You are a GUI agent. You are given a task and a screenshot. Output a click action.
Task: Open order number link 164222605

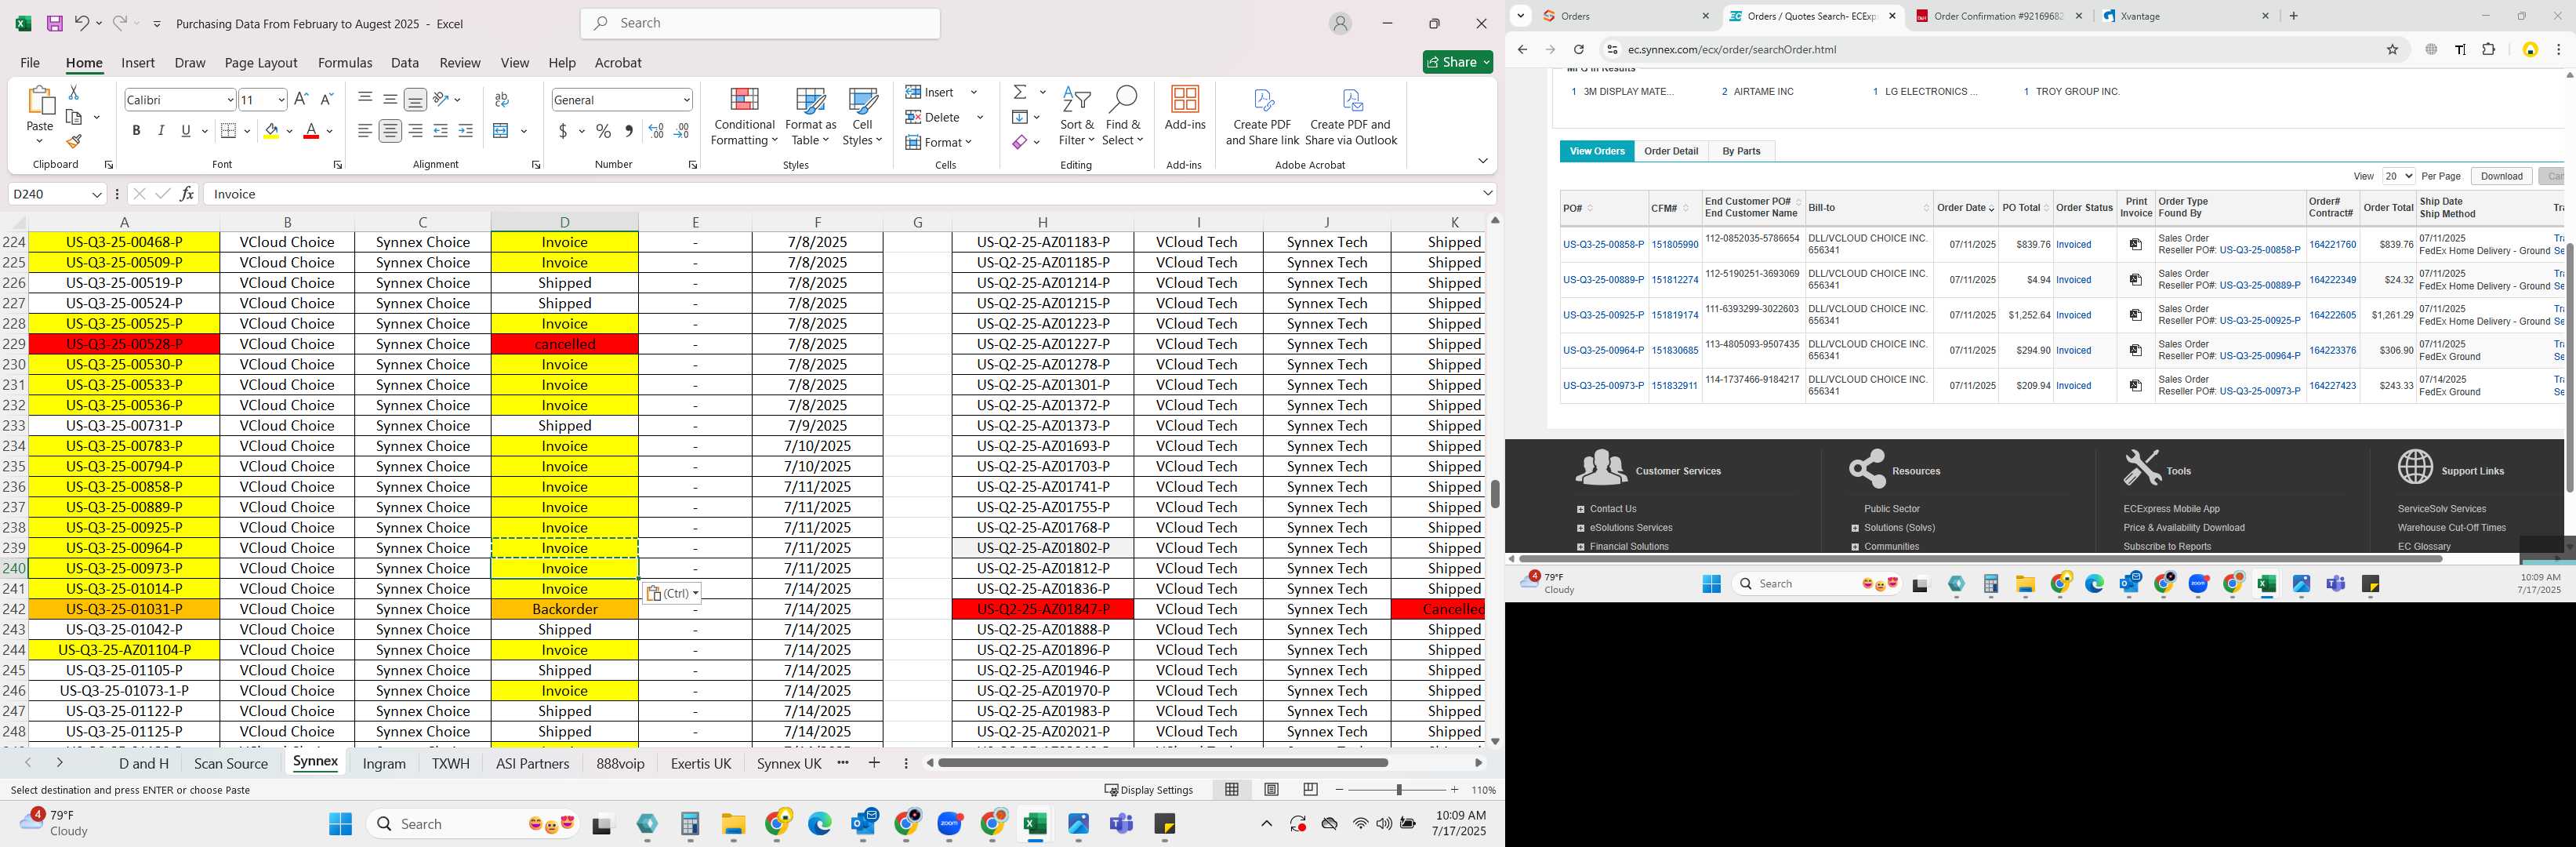point(2332,315)
